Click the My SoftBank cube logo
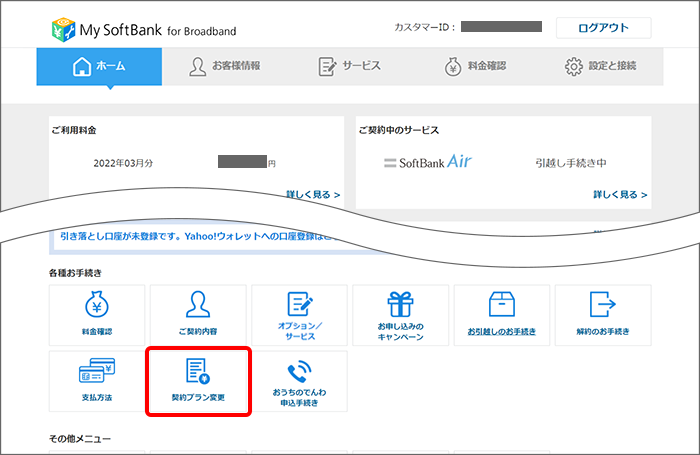This screenshot has width=700, height=455. point(63,30)
